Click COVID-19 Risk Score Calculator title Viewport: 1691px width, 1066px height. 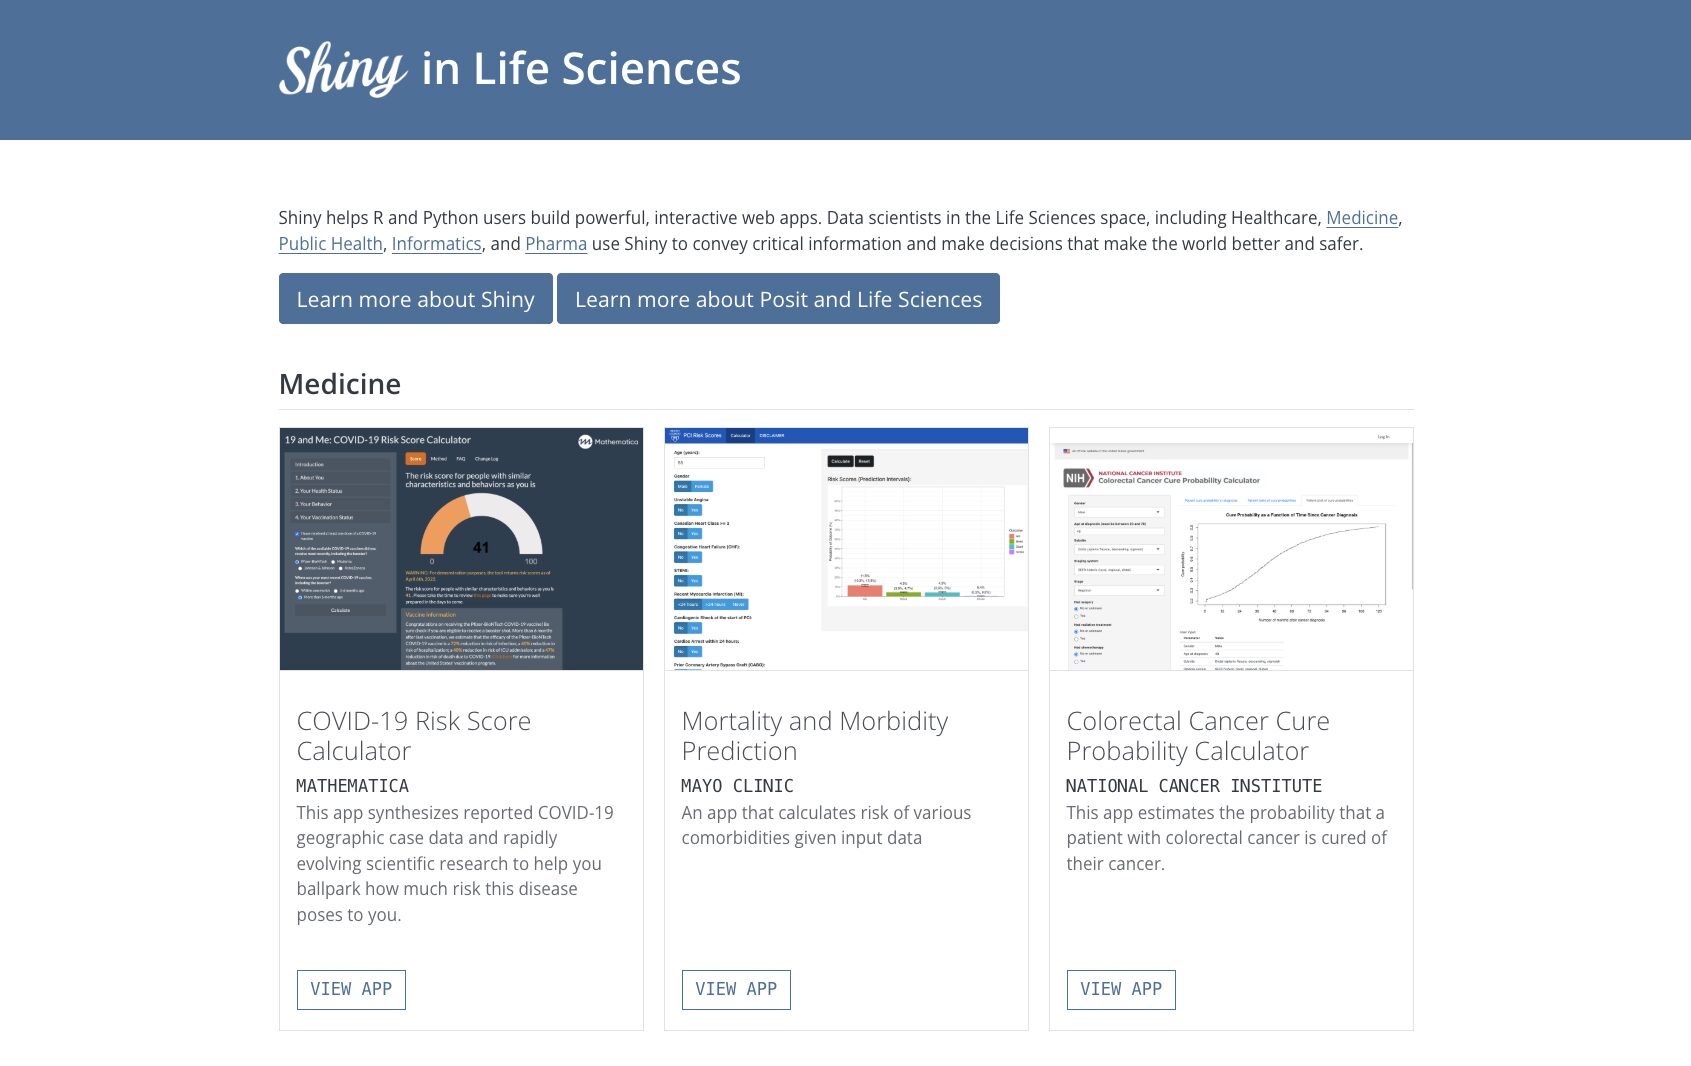pyautogui.click(x=414, y=736)
